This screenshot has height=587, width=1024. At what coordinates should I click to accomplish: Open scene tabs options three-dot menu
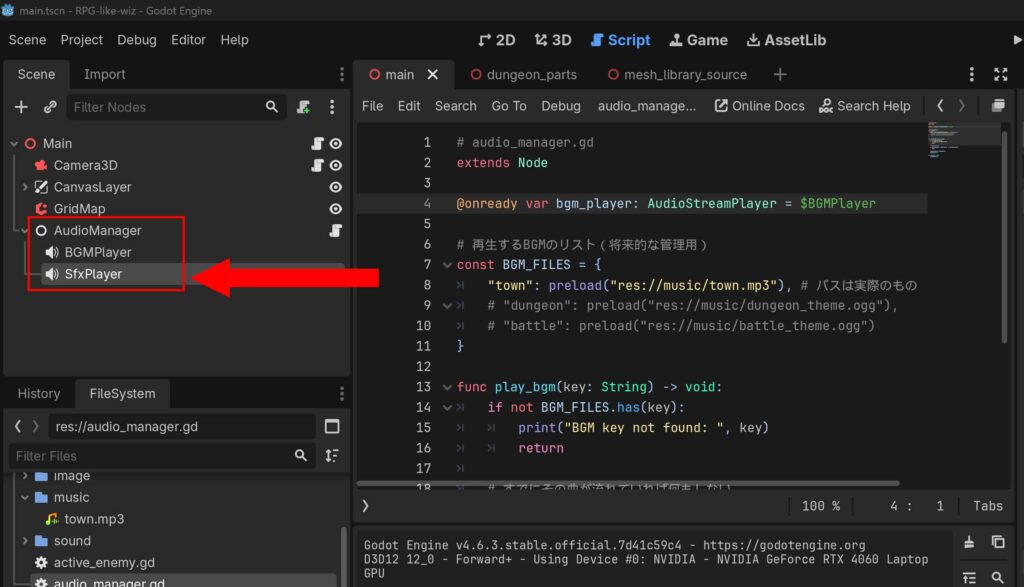tap(972, 74)
